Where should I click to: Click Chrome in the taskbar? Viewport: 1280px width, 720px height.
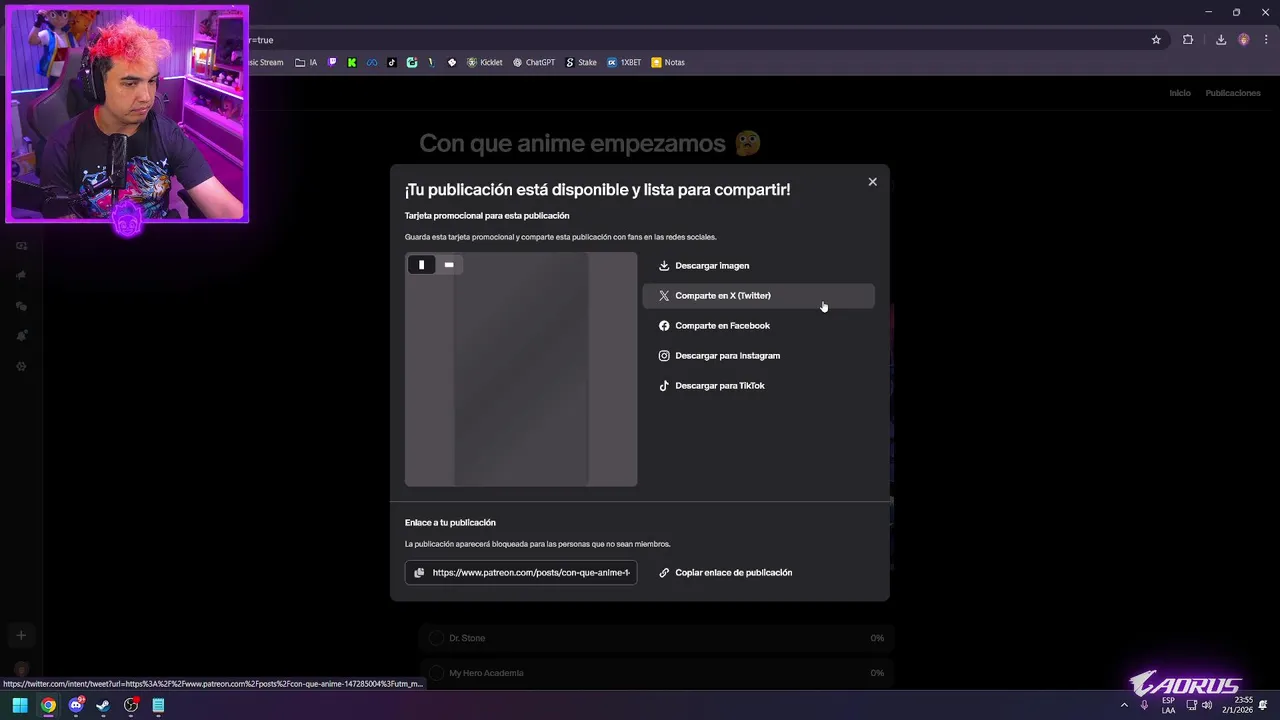tap(48, 705)
